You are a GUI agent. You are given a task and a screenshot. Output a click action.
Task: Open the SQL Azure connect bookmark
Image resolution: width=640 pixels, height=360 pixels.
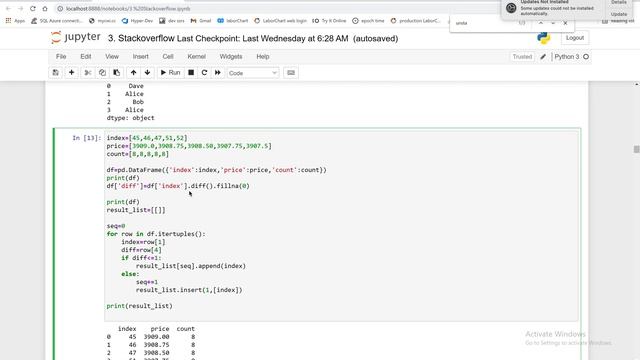(57, 21)
